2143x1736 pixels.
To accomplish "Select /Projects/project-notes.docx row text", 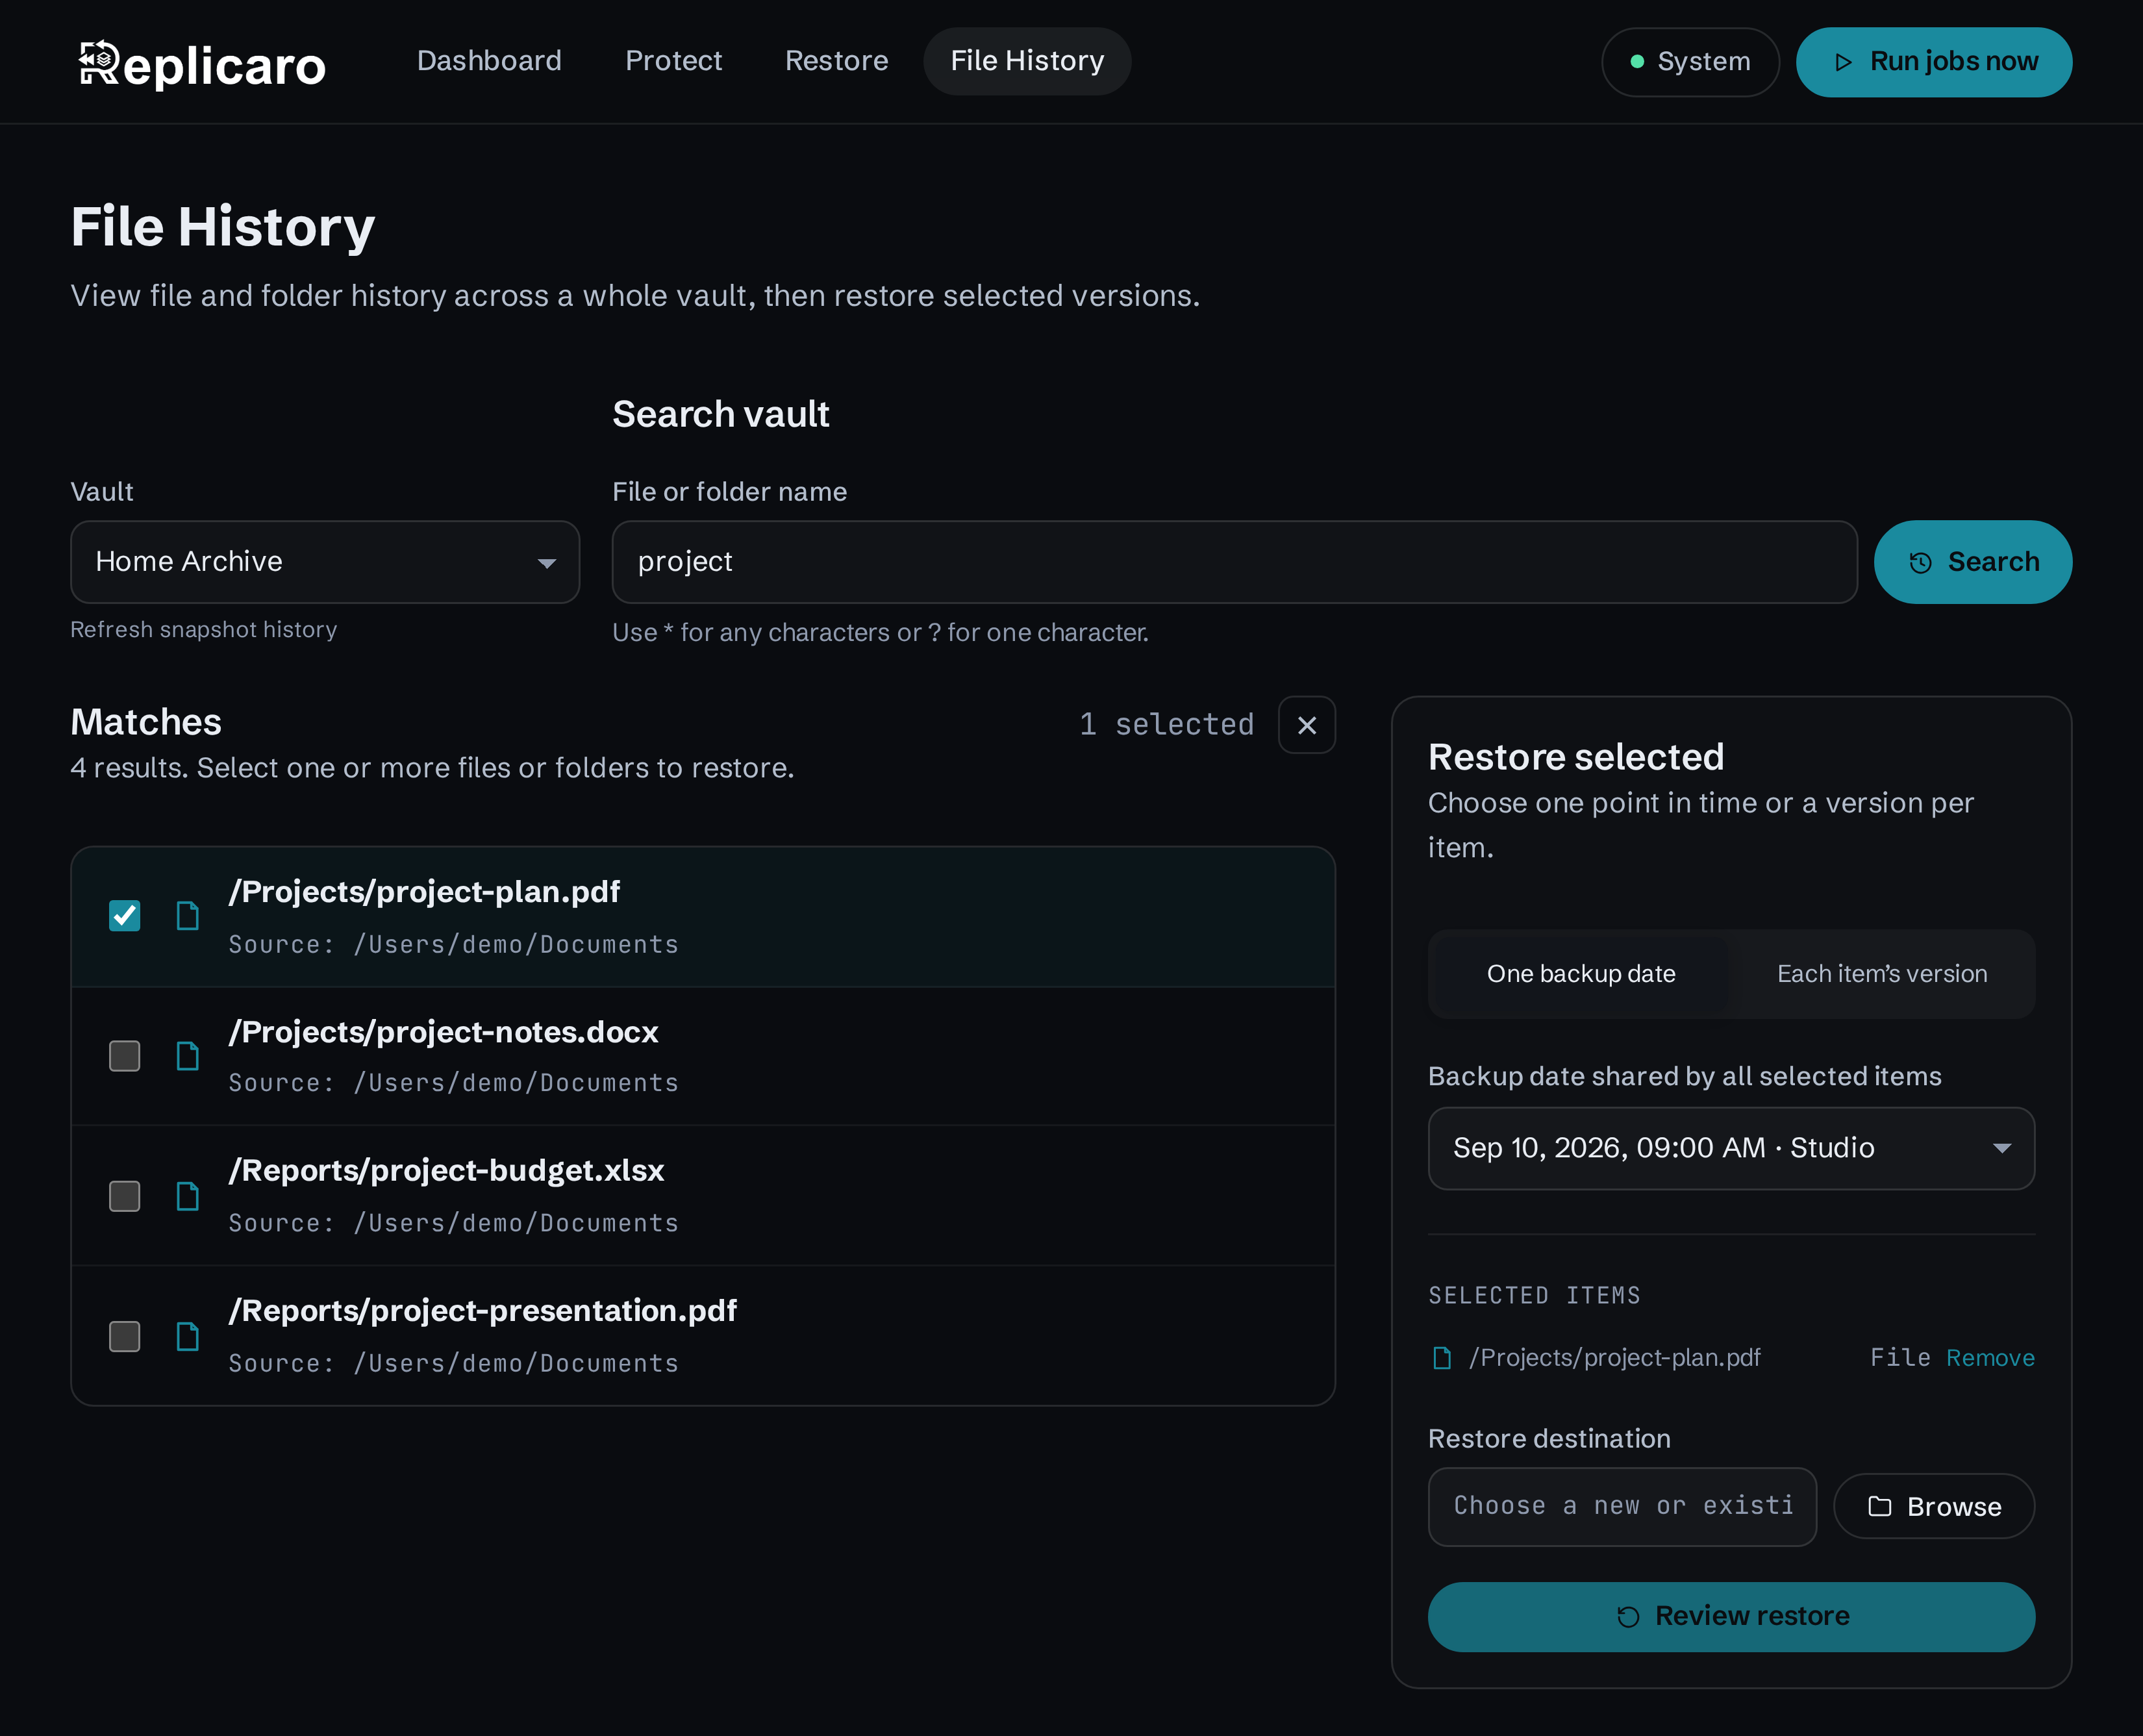I will (444, 1032).
